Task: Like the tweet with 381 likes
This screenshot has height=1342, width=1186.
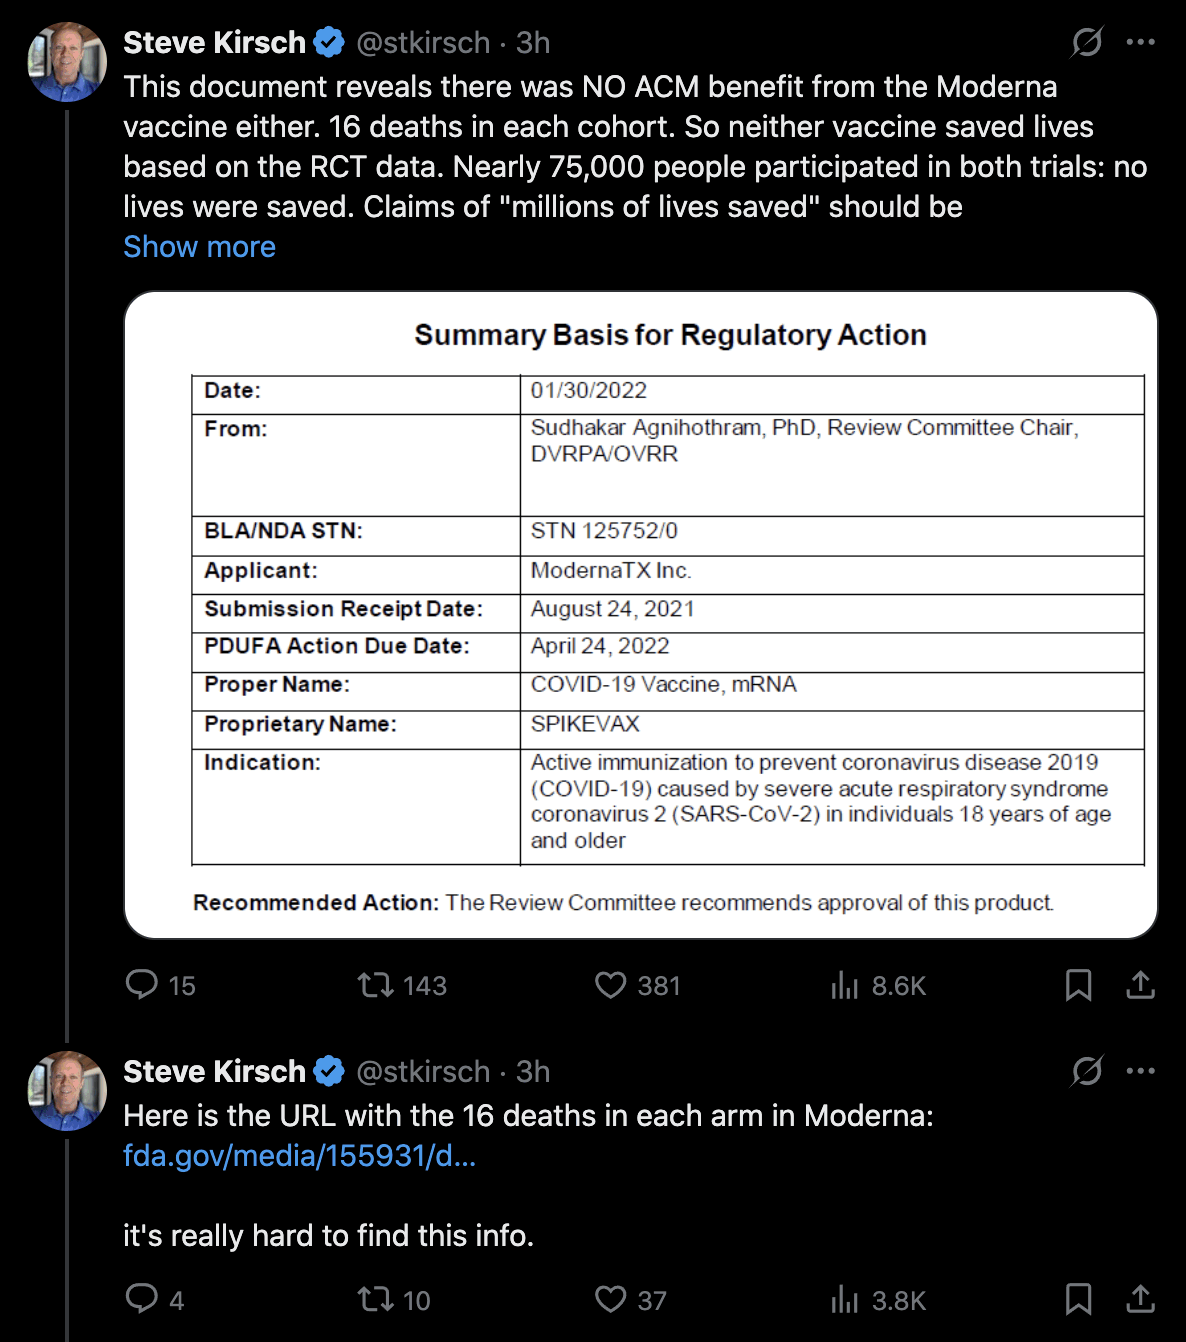Action: [x=610, y=985]
